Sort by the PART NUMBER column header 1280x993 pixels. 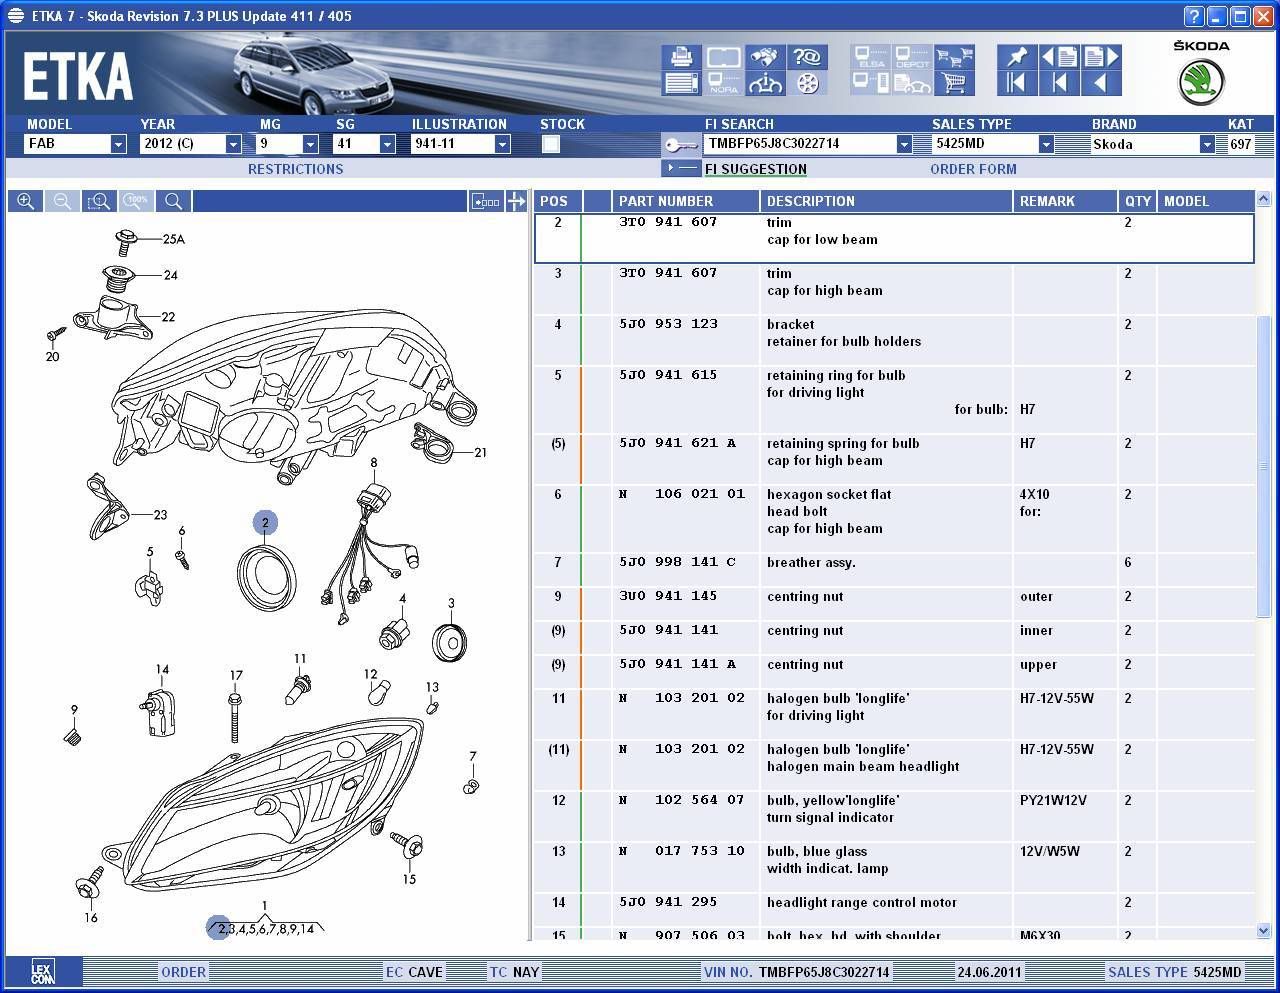pyautogui.click(x=684, y=201)
